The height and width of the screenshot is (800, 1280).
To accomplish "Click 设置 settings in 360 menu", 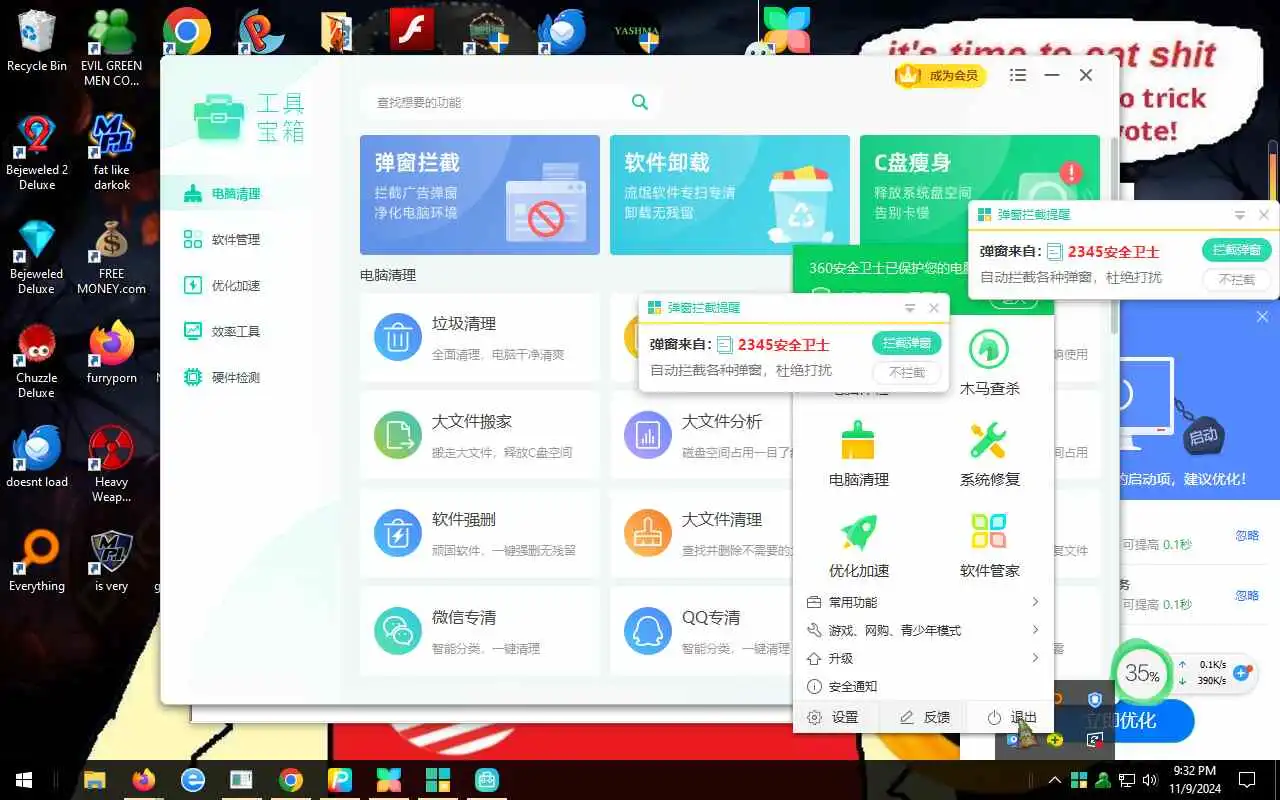I will pos(834,717).
